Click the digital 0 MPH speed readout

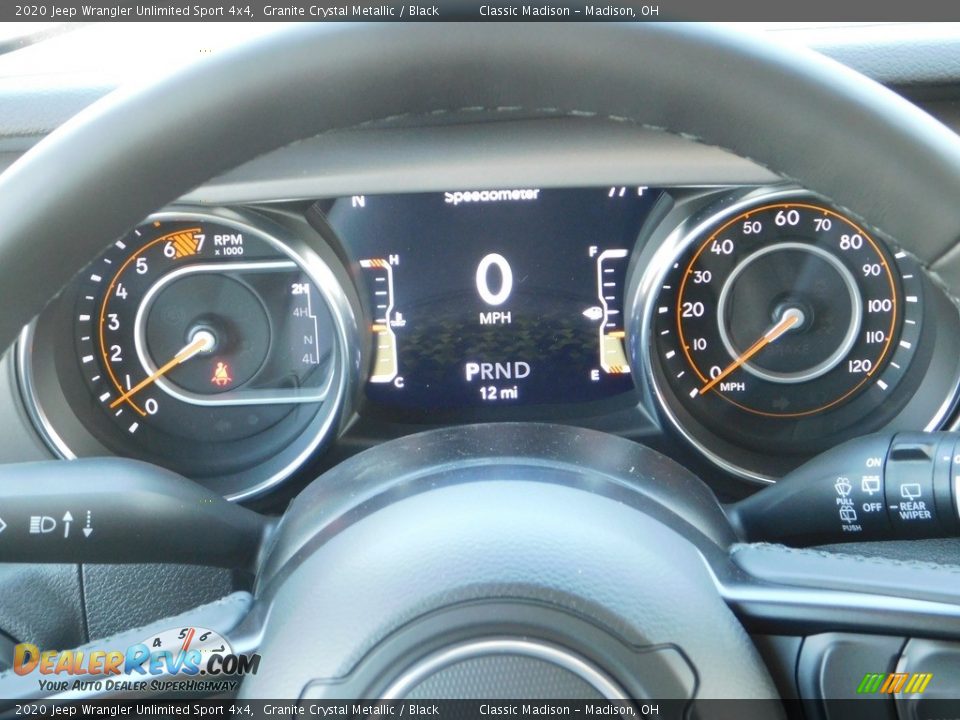click(x=494, y=288)
